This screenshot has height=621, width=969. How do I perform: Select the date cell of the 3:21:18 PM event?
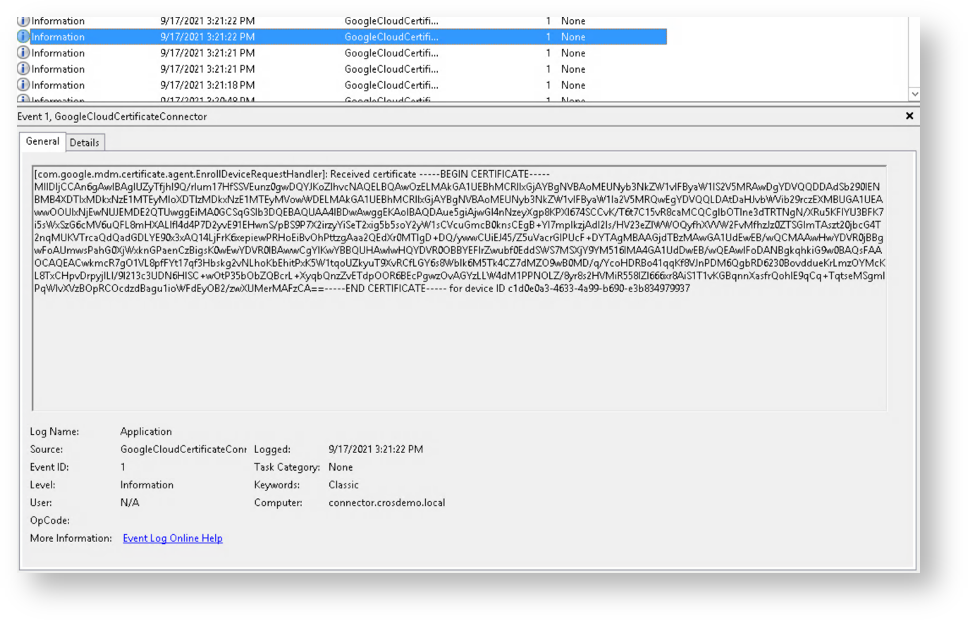click(207, 85)
